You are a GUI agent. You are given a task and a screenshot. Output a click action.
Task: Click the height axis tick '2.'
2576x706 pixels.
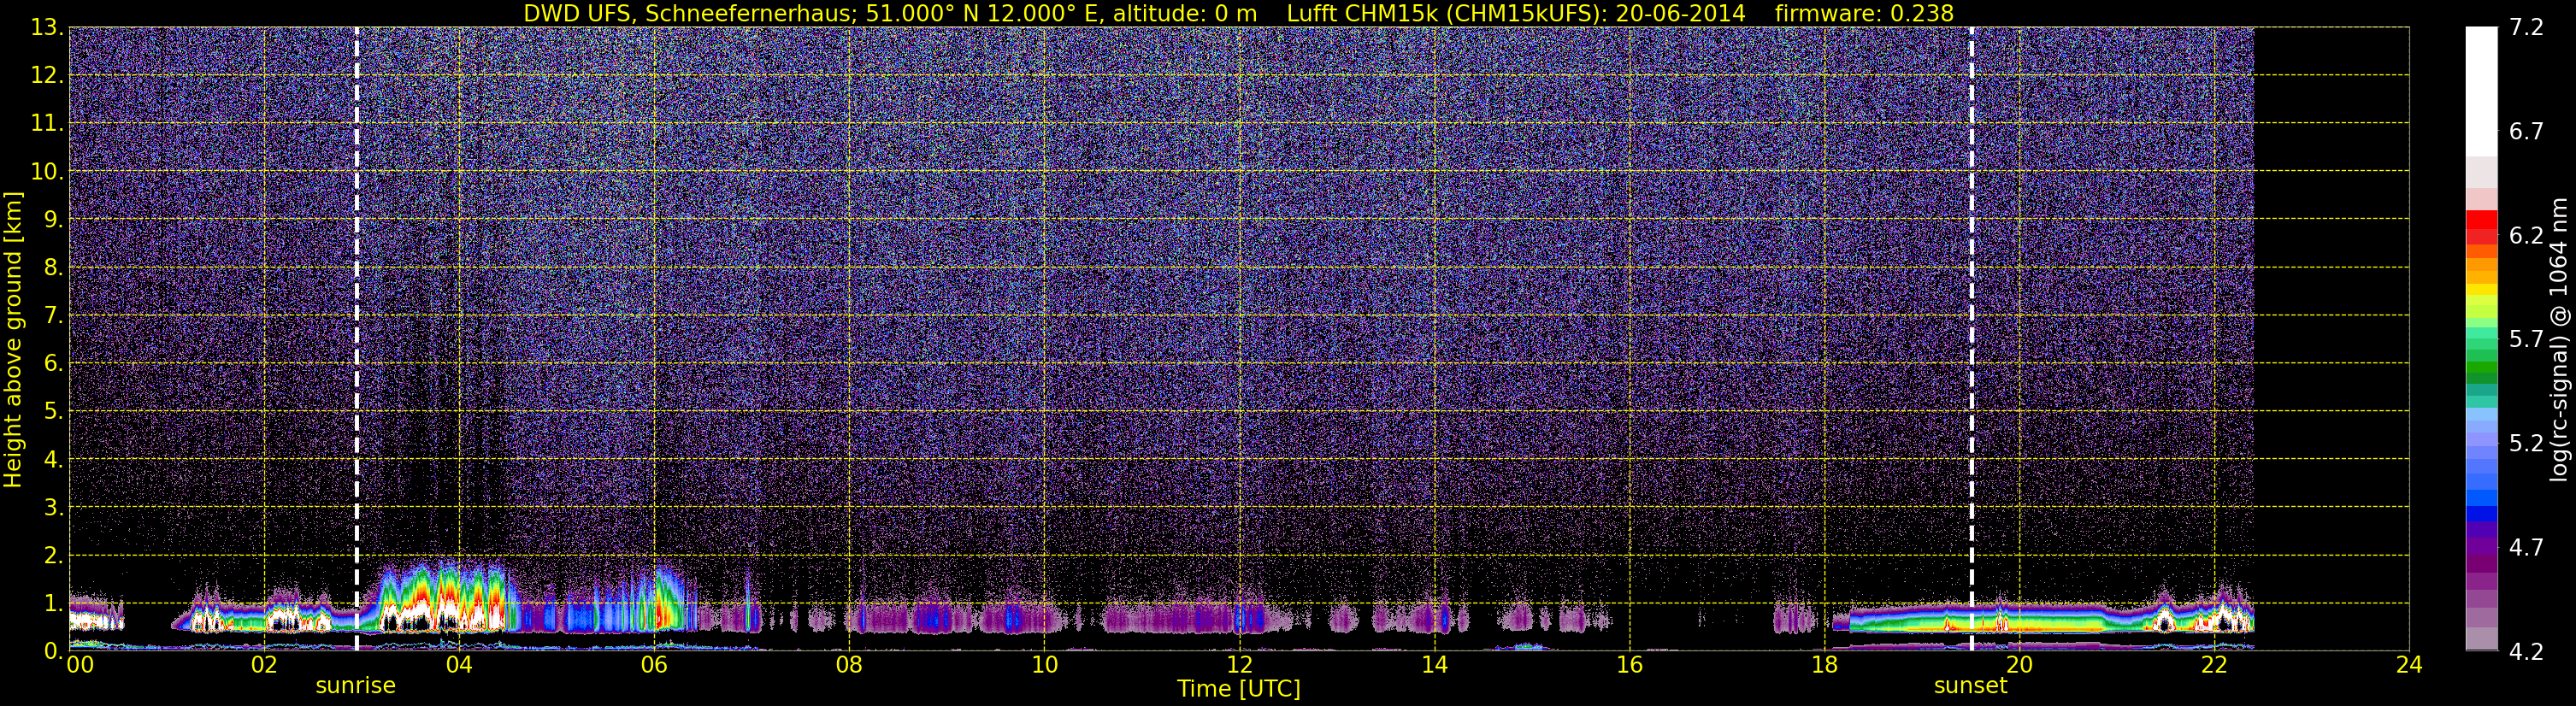point(53,555)
